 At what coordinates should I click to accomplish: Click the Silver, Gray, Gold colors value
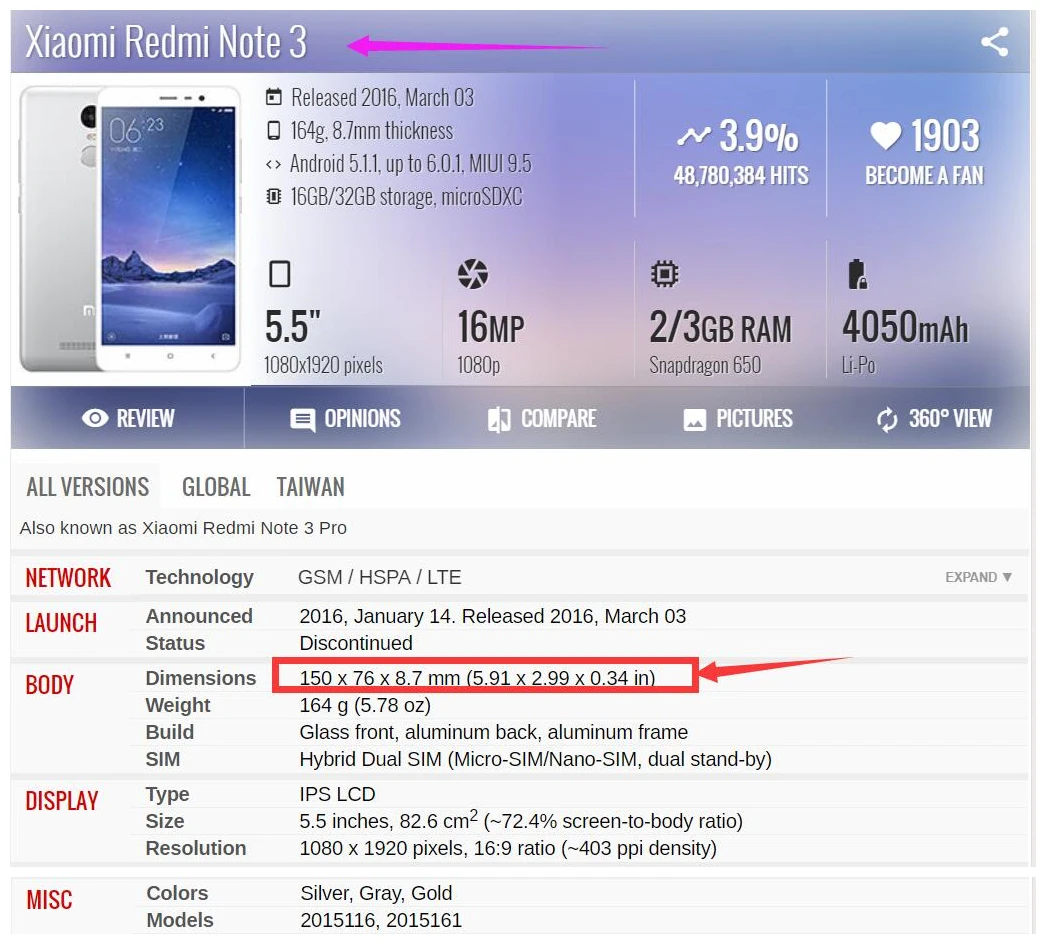(376, 893)
